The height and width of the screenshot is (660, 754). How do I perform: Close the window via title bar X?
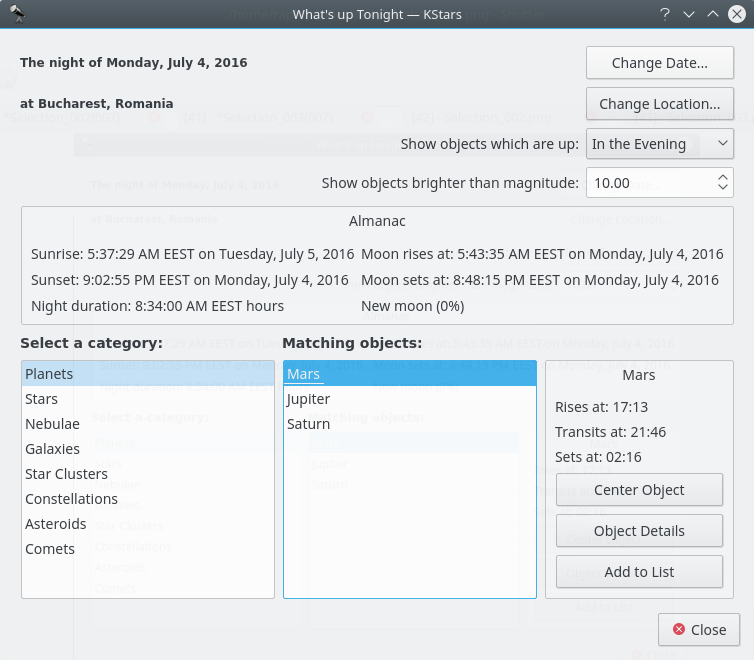(738, 14)
